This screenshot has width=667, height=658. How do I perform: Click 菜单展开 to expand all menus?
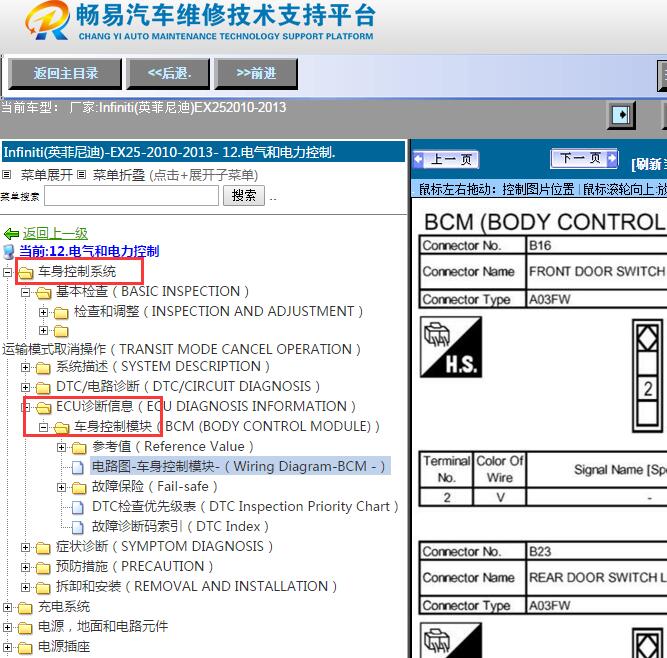pyautogui.click(x=47, y=175)
